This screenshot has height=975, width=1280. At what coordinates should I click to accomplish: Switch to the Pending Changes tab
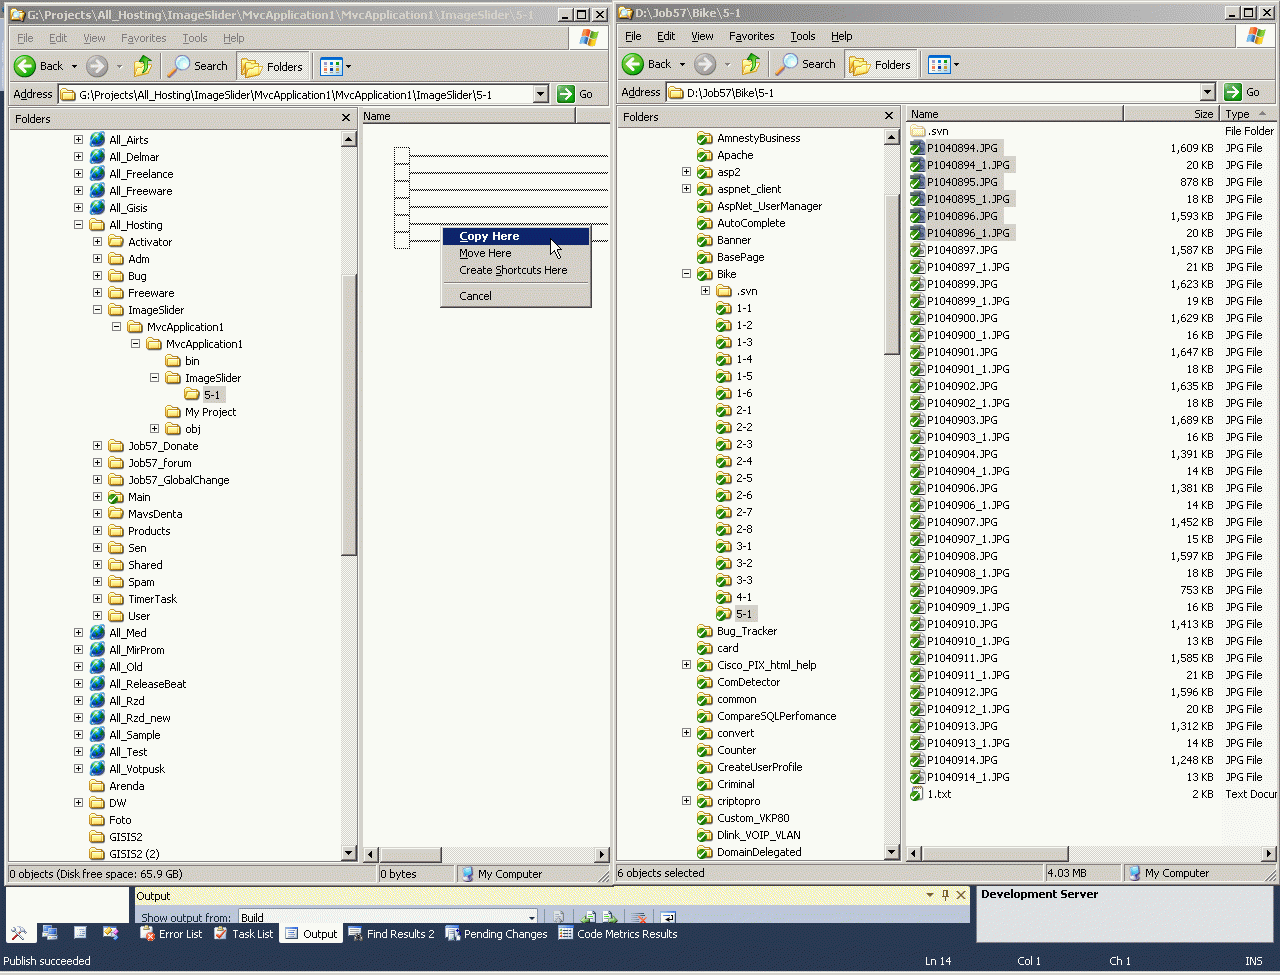click(x=496, y=934)
